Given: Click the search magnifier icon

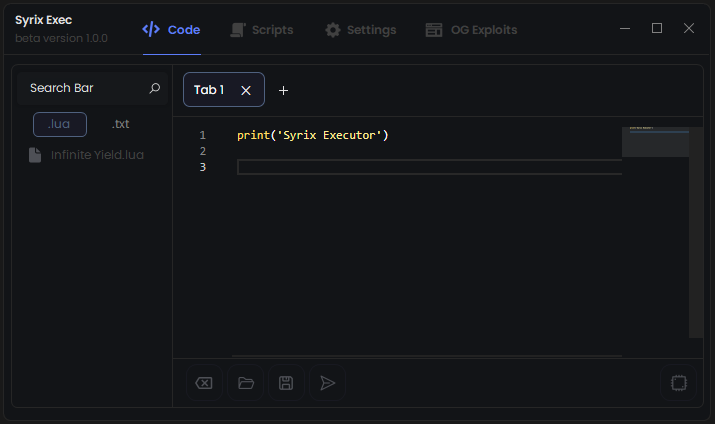Looking at the screenshot, I should pyautogui.click(x=154, y=88).
